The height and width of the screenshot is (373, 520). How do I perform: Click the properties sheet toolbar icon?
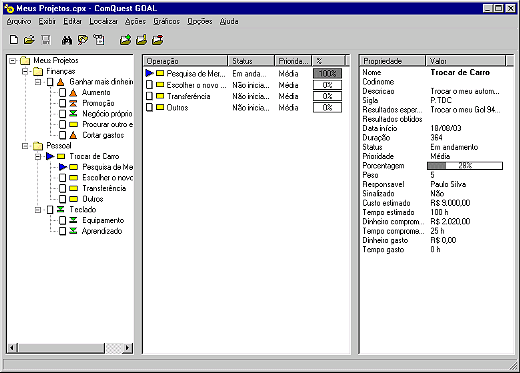[x=99, y=40]
